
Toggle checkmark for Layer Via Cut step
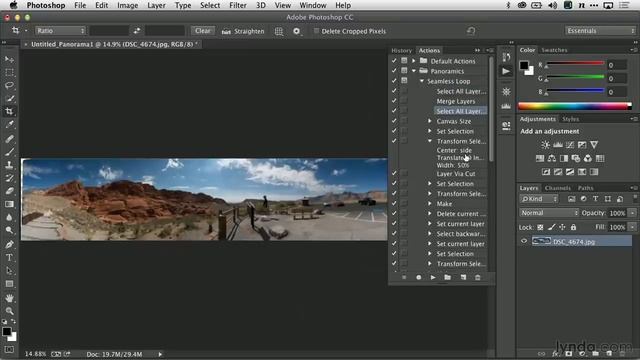click(394, 173)
